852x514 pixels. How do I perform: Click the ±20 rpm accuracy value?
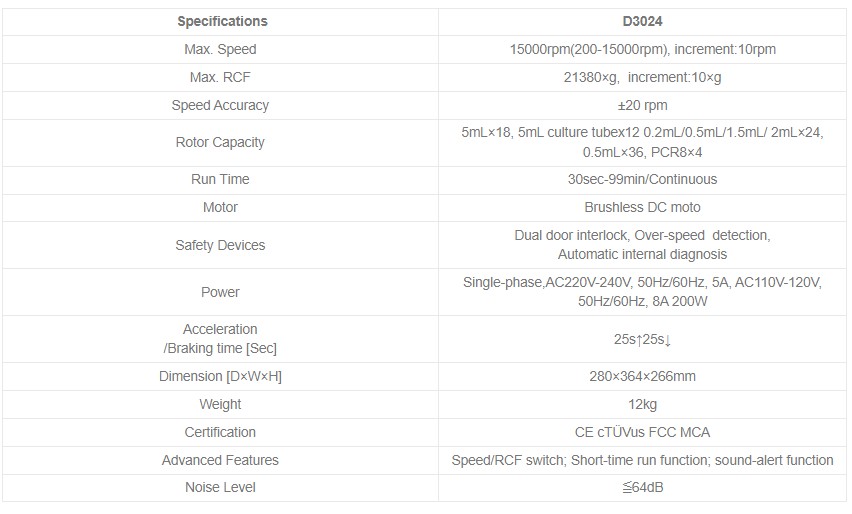coord(642,105)
